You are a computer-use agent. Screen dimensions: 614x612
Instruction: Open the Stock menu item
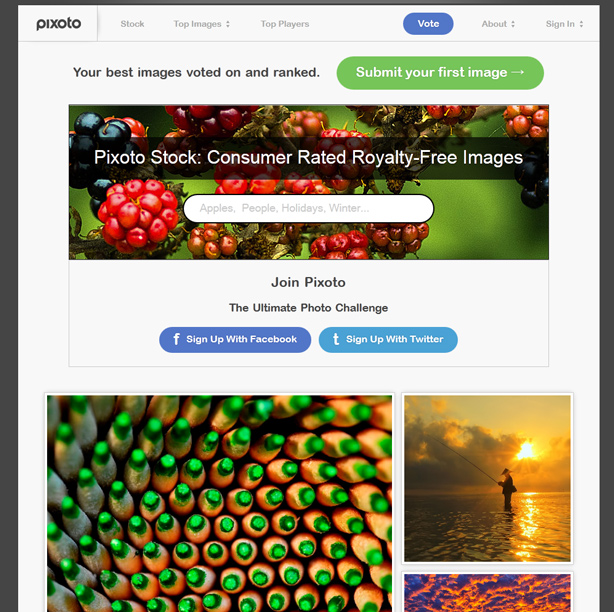pyautogui.click(x=132, y=24)
